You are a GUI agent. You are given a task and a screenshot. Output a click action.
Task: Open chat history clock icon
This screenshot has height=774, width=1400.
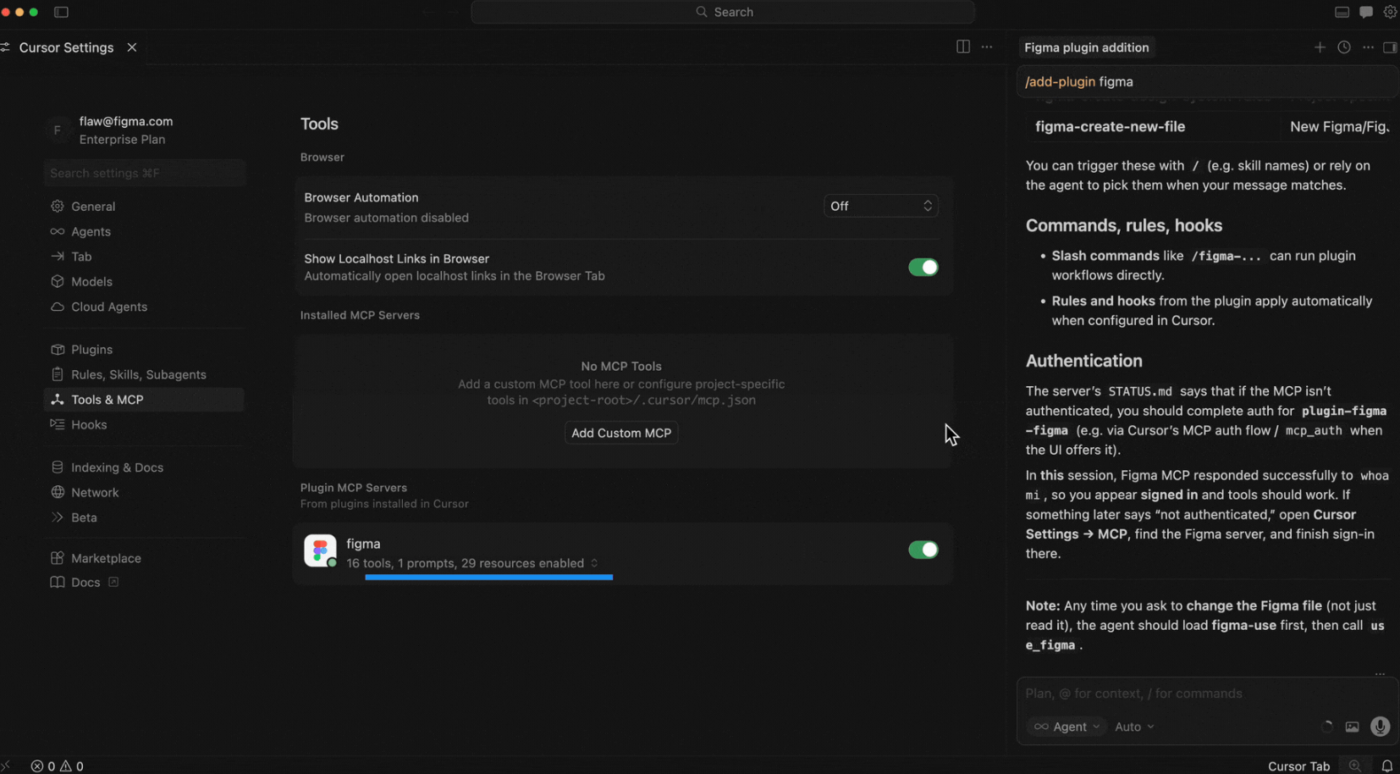point(1344,47)
